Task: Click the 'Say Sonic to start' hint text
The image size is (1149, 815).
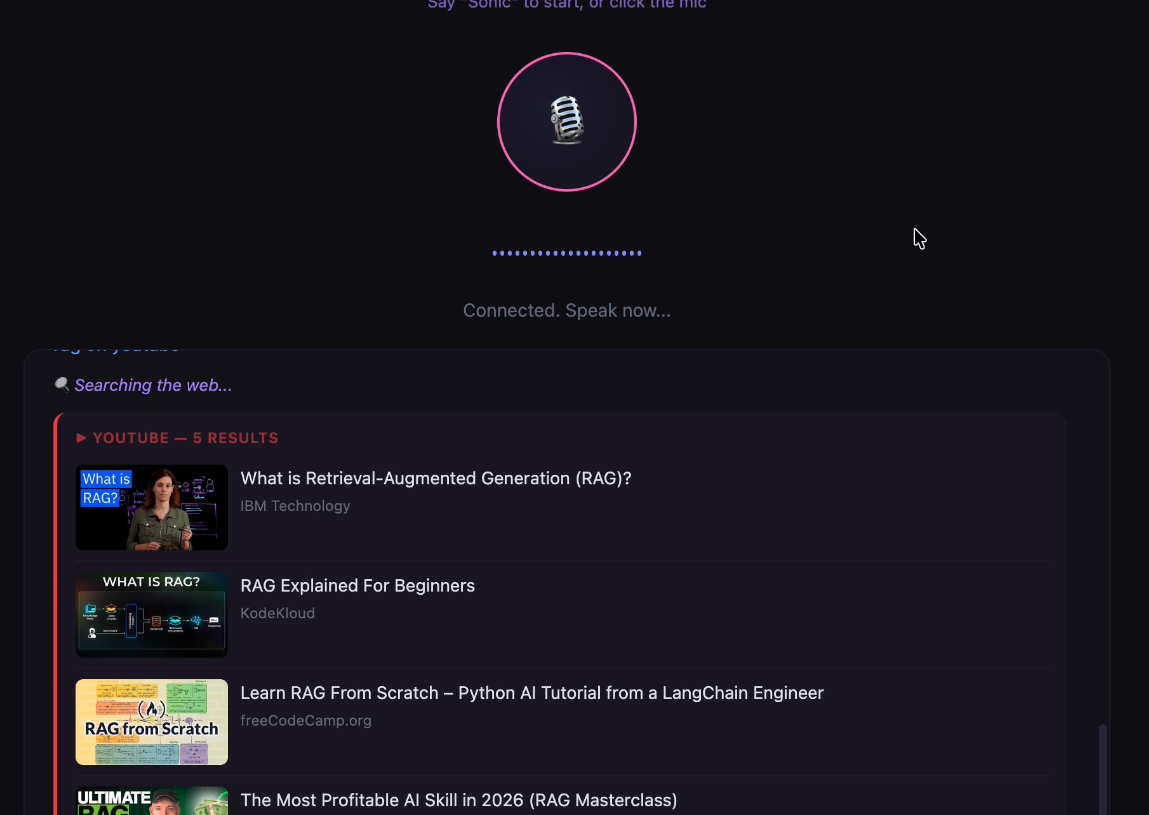Action: click(566, 4)
